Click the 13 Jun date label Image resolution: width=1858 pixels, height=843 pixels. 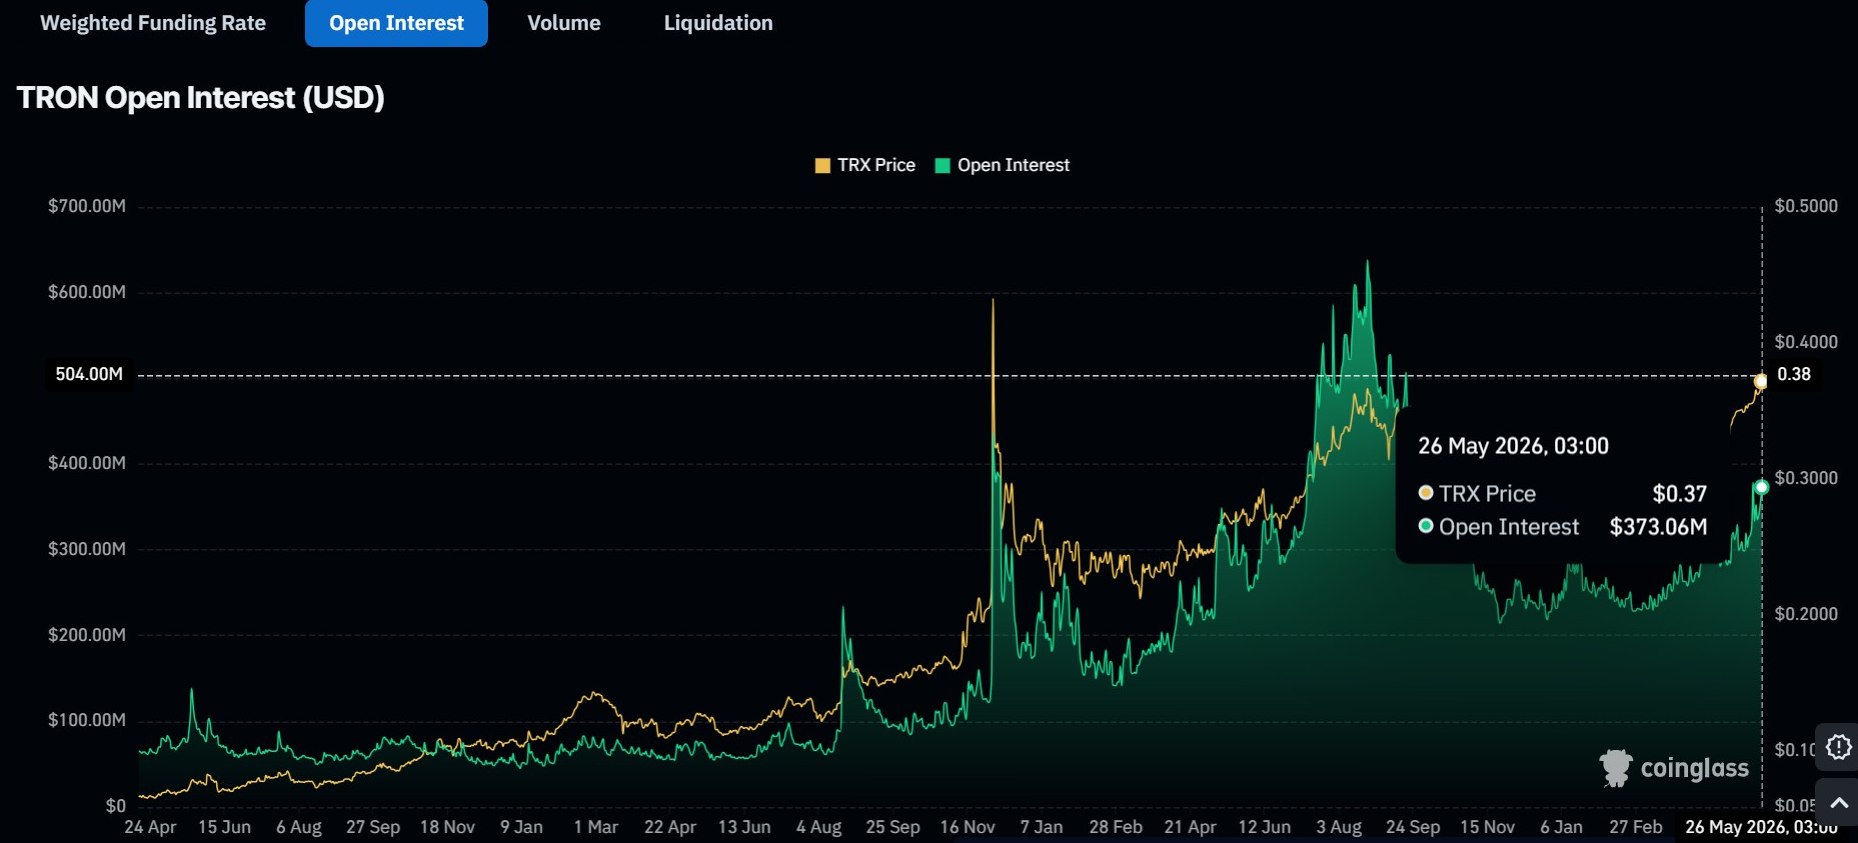[744, 827]
